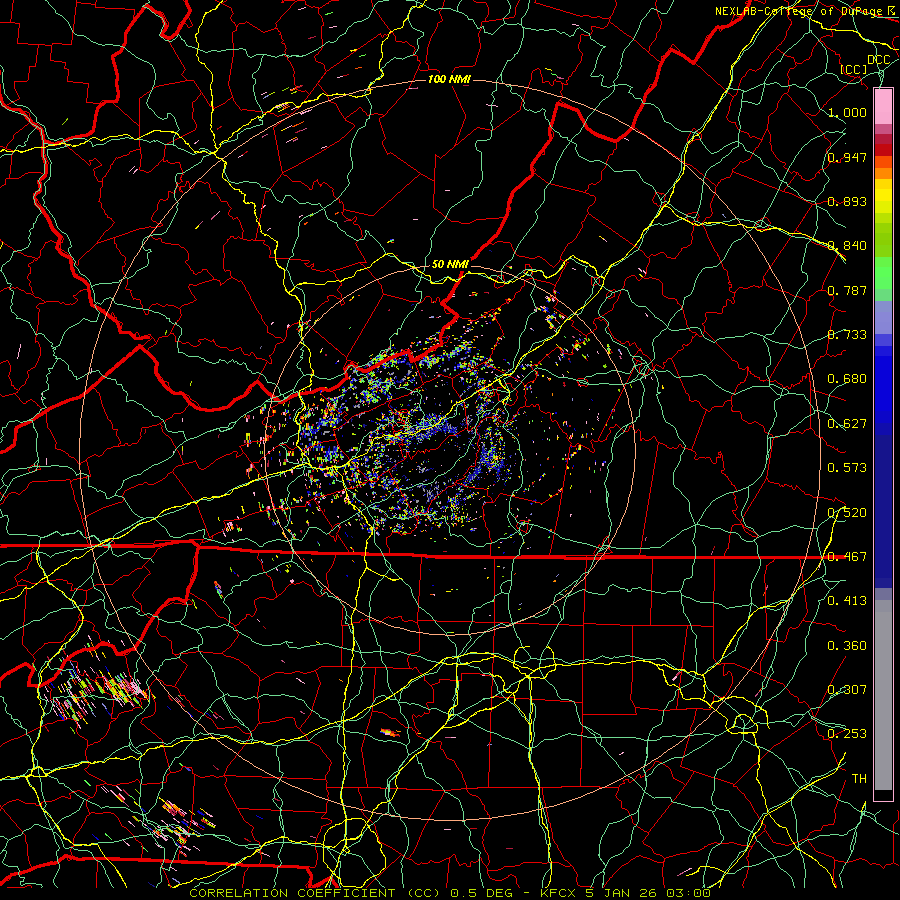Select the 0.307 scale label

point(847,690)
